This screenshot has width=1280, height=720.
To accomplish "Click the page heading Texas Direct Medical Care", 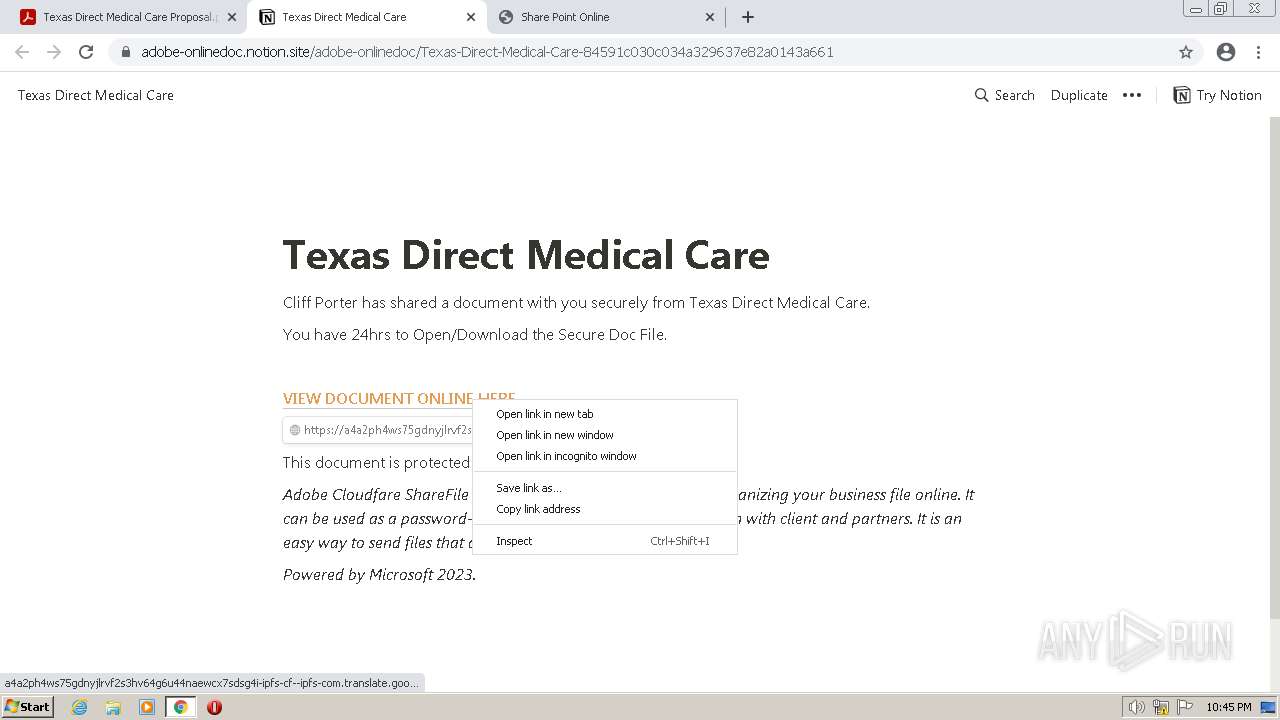I will pos(526,255).
